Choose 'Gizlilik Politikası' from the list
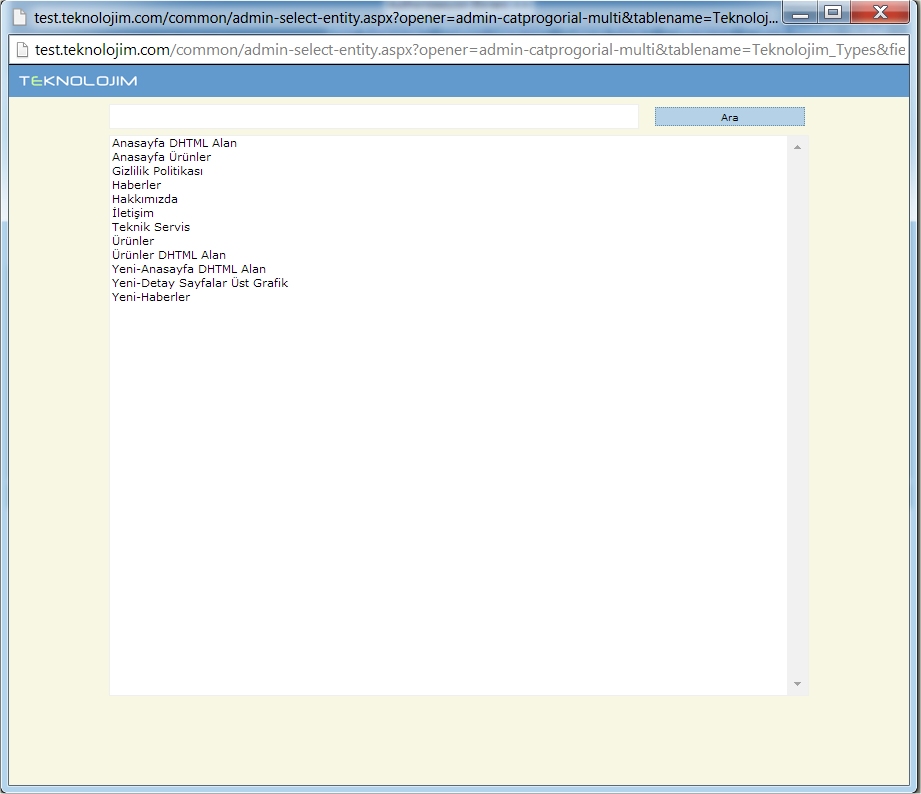This screenshot has width=921, height=794. coord(449,171)
